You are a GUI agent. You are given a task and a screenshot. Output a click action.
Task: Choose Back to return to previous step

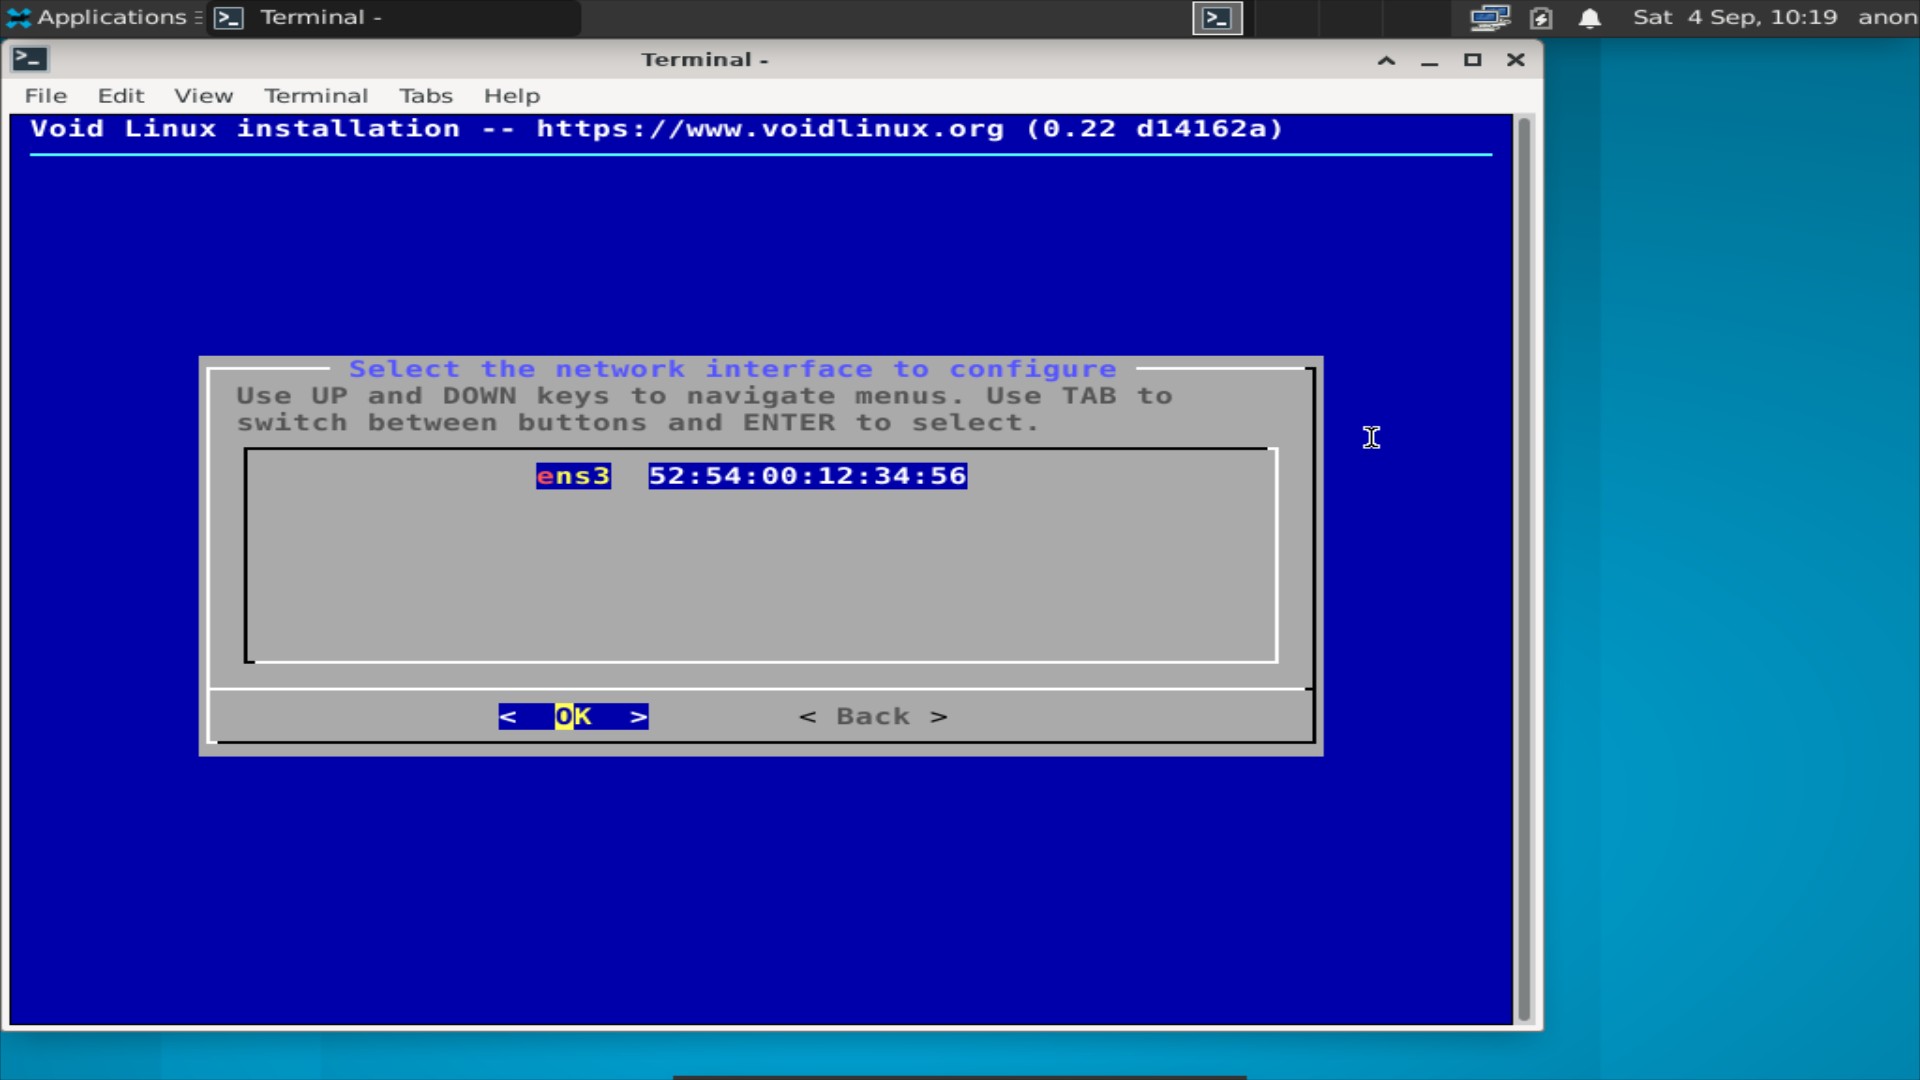click(871, 716)
